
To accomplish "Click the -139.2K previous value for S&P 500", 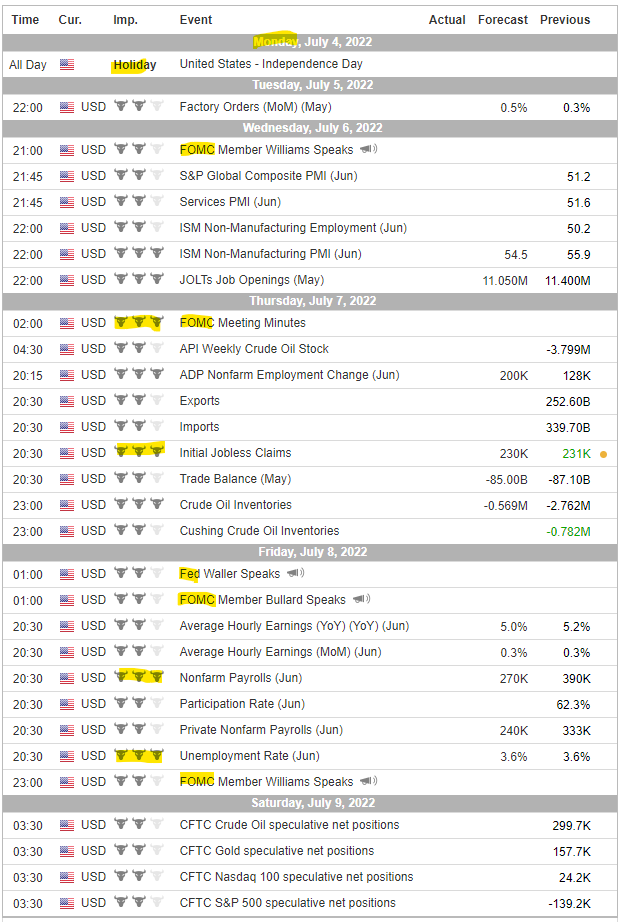I will [x=569, y=904].
